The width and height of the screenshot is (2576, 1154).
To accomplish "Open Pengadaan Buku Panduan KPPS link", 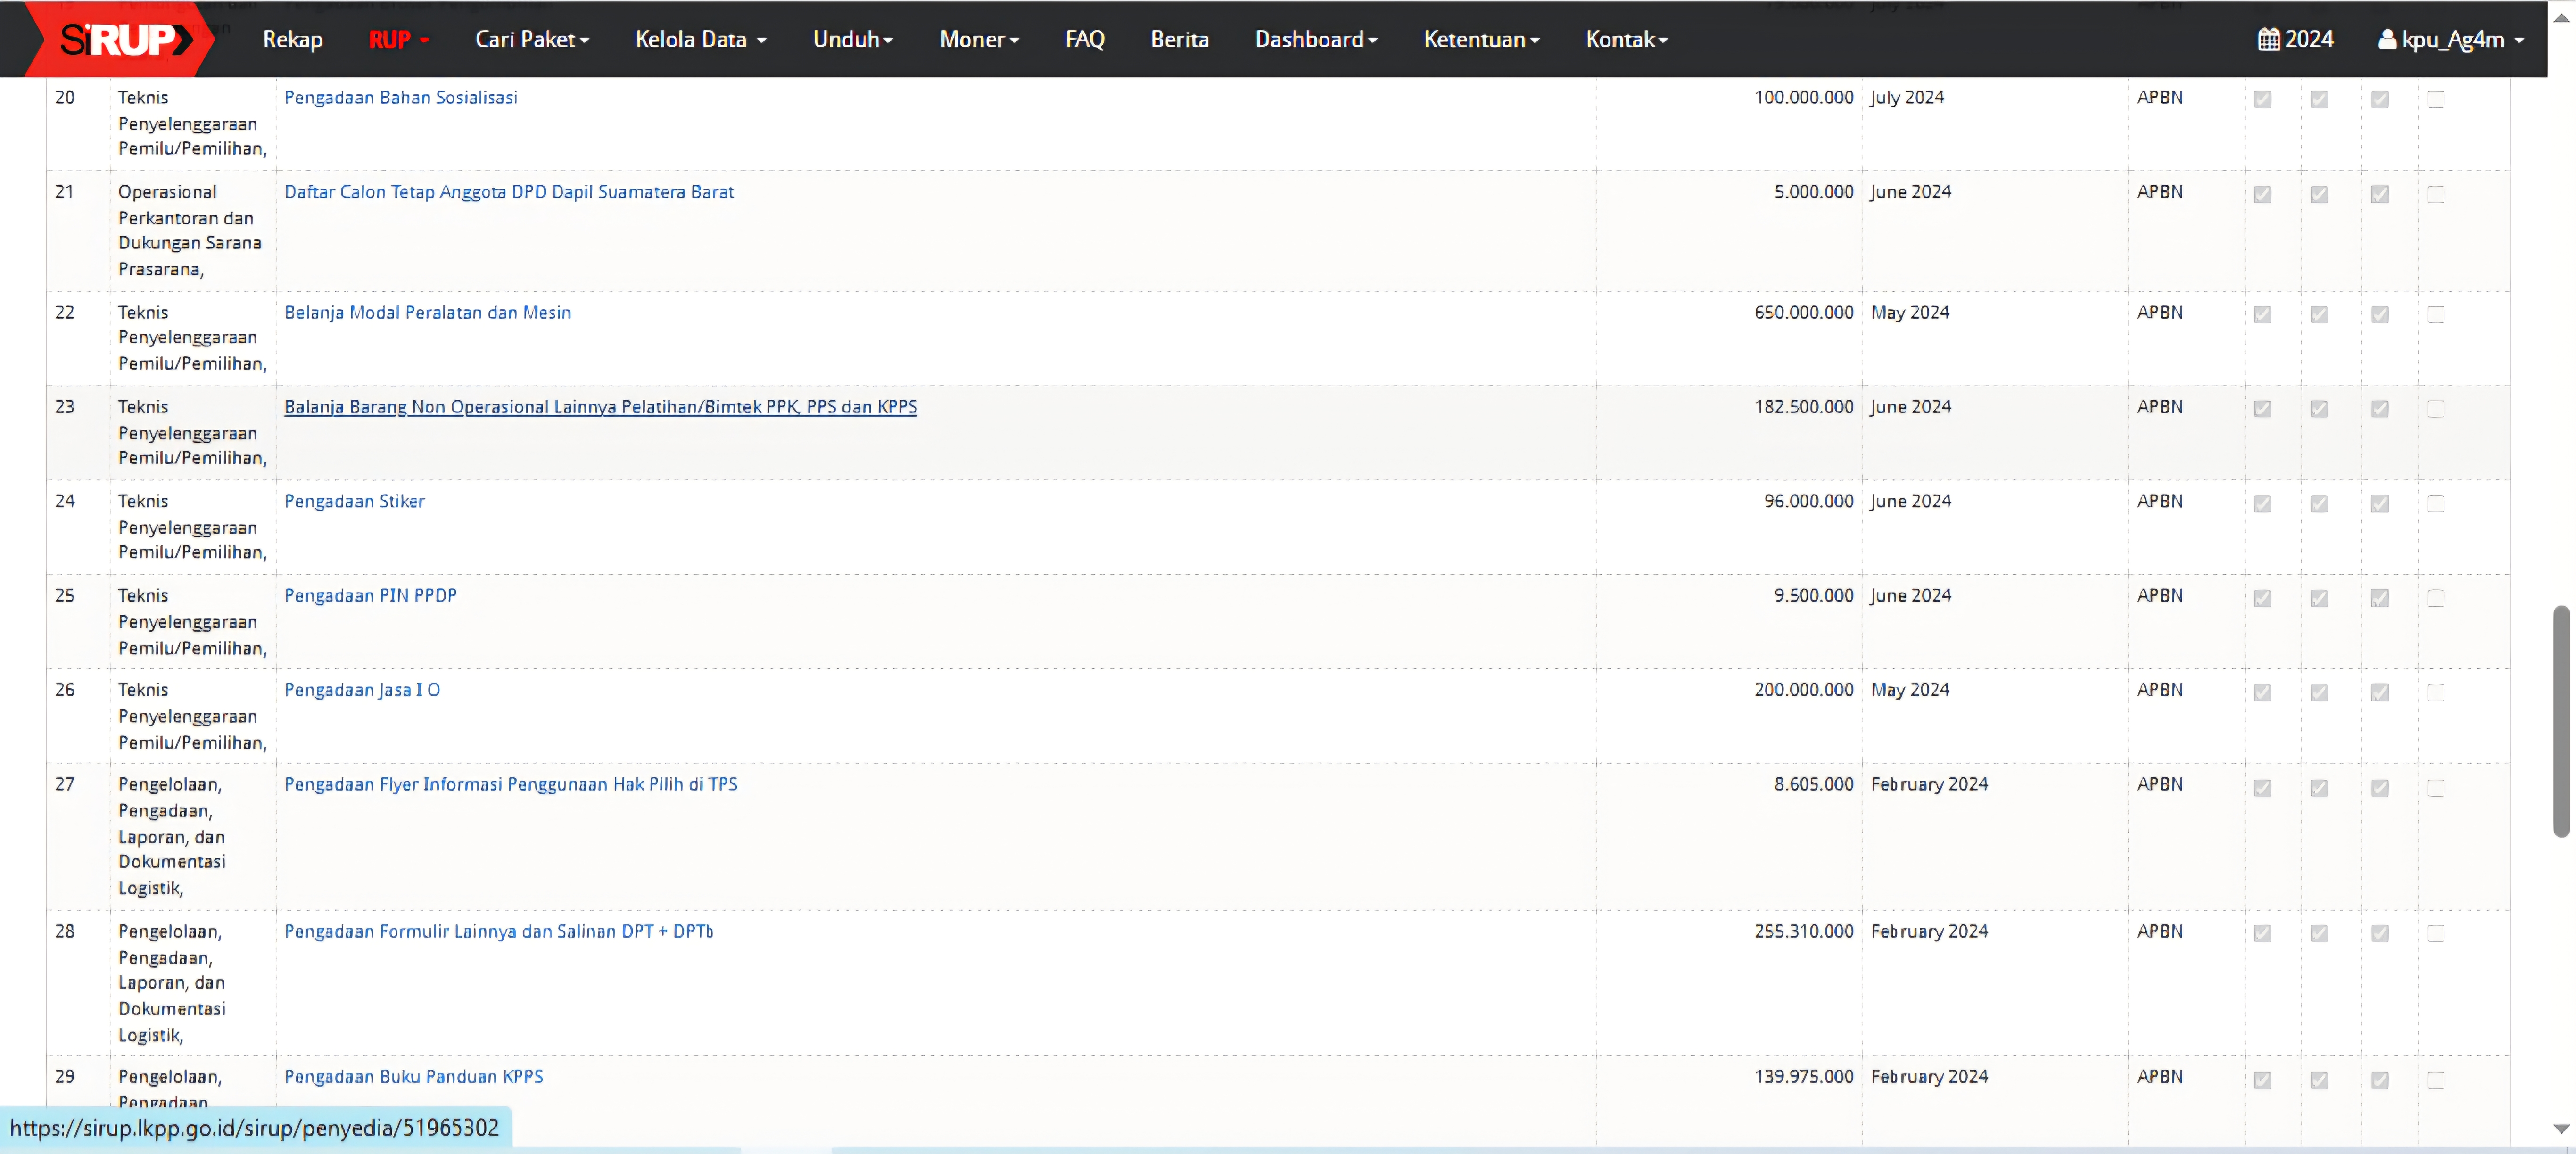I will (x=413, y=1076).
